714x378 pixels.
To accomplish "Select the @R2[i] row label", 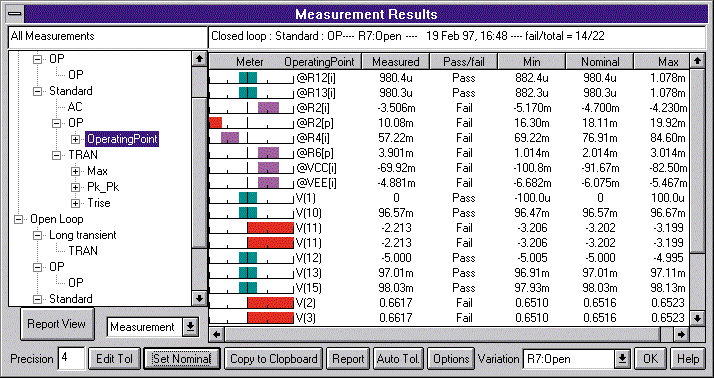I will [x=312, y=108].
